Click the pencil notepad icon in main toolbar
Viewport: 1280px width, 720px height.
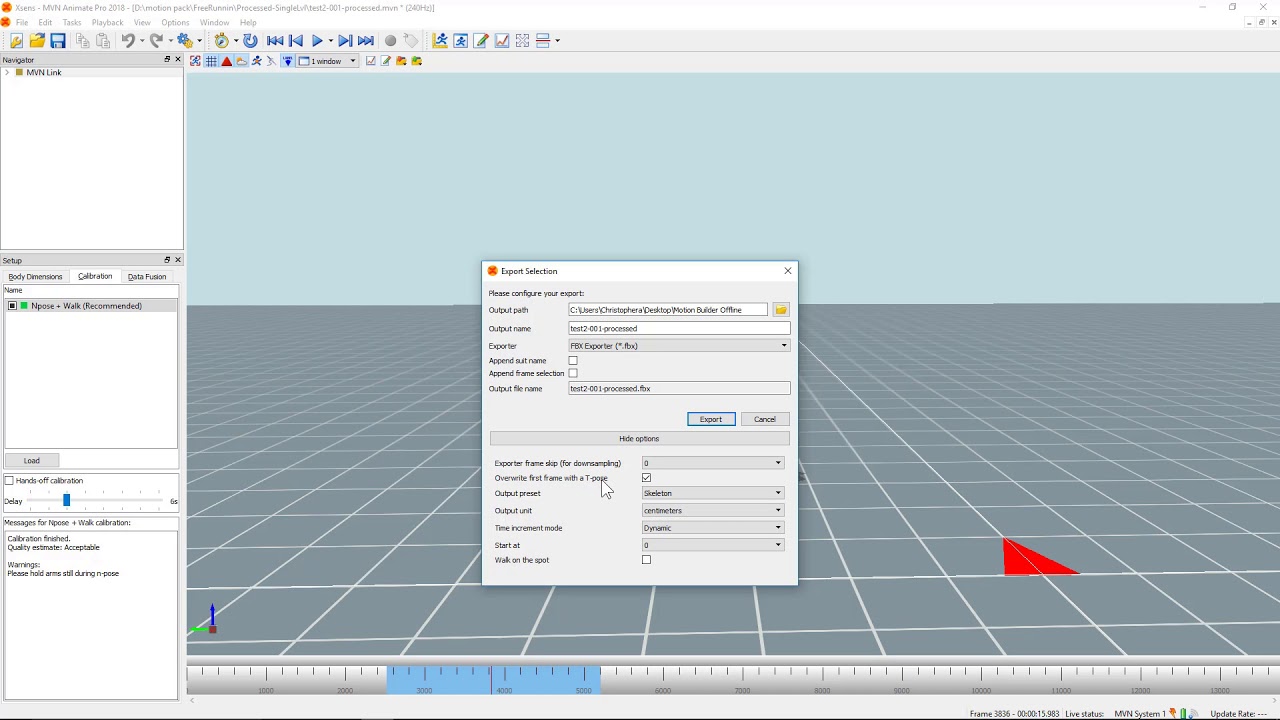click(481, 41)
